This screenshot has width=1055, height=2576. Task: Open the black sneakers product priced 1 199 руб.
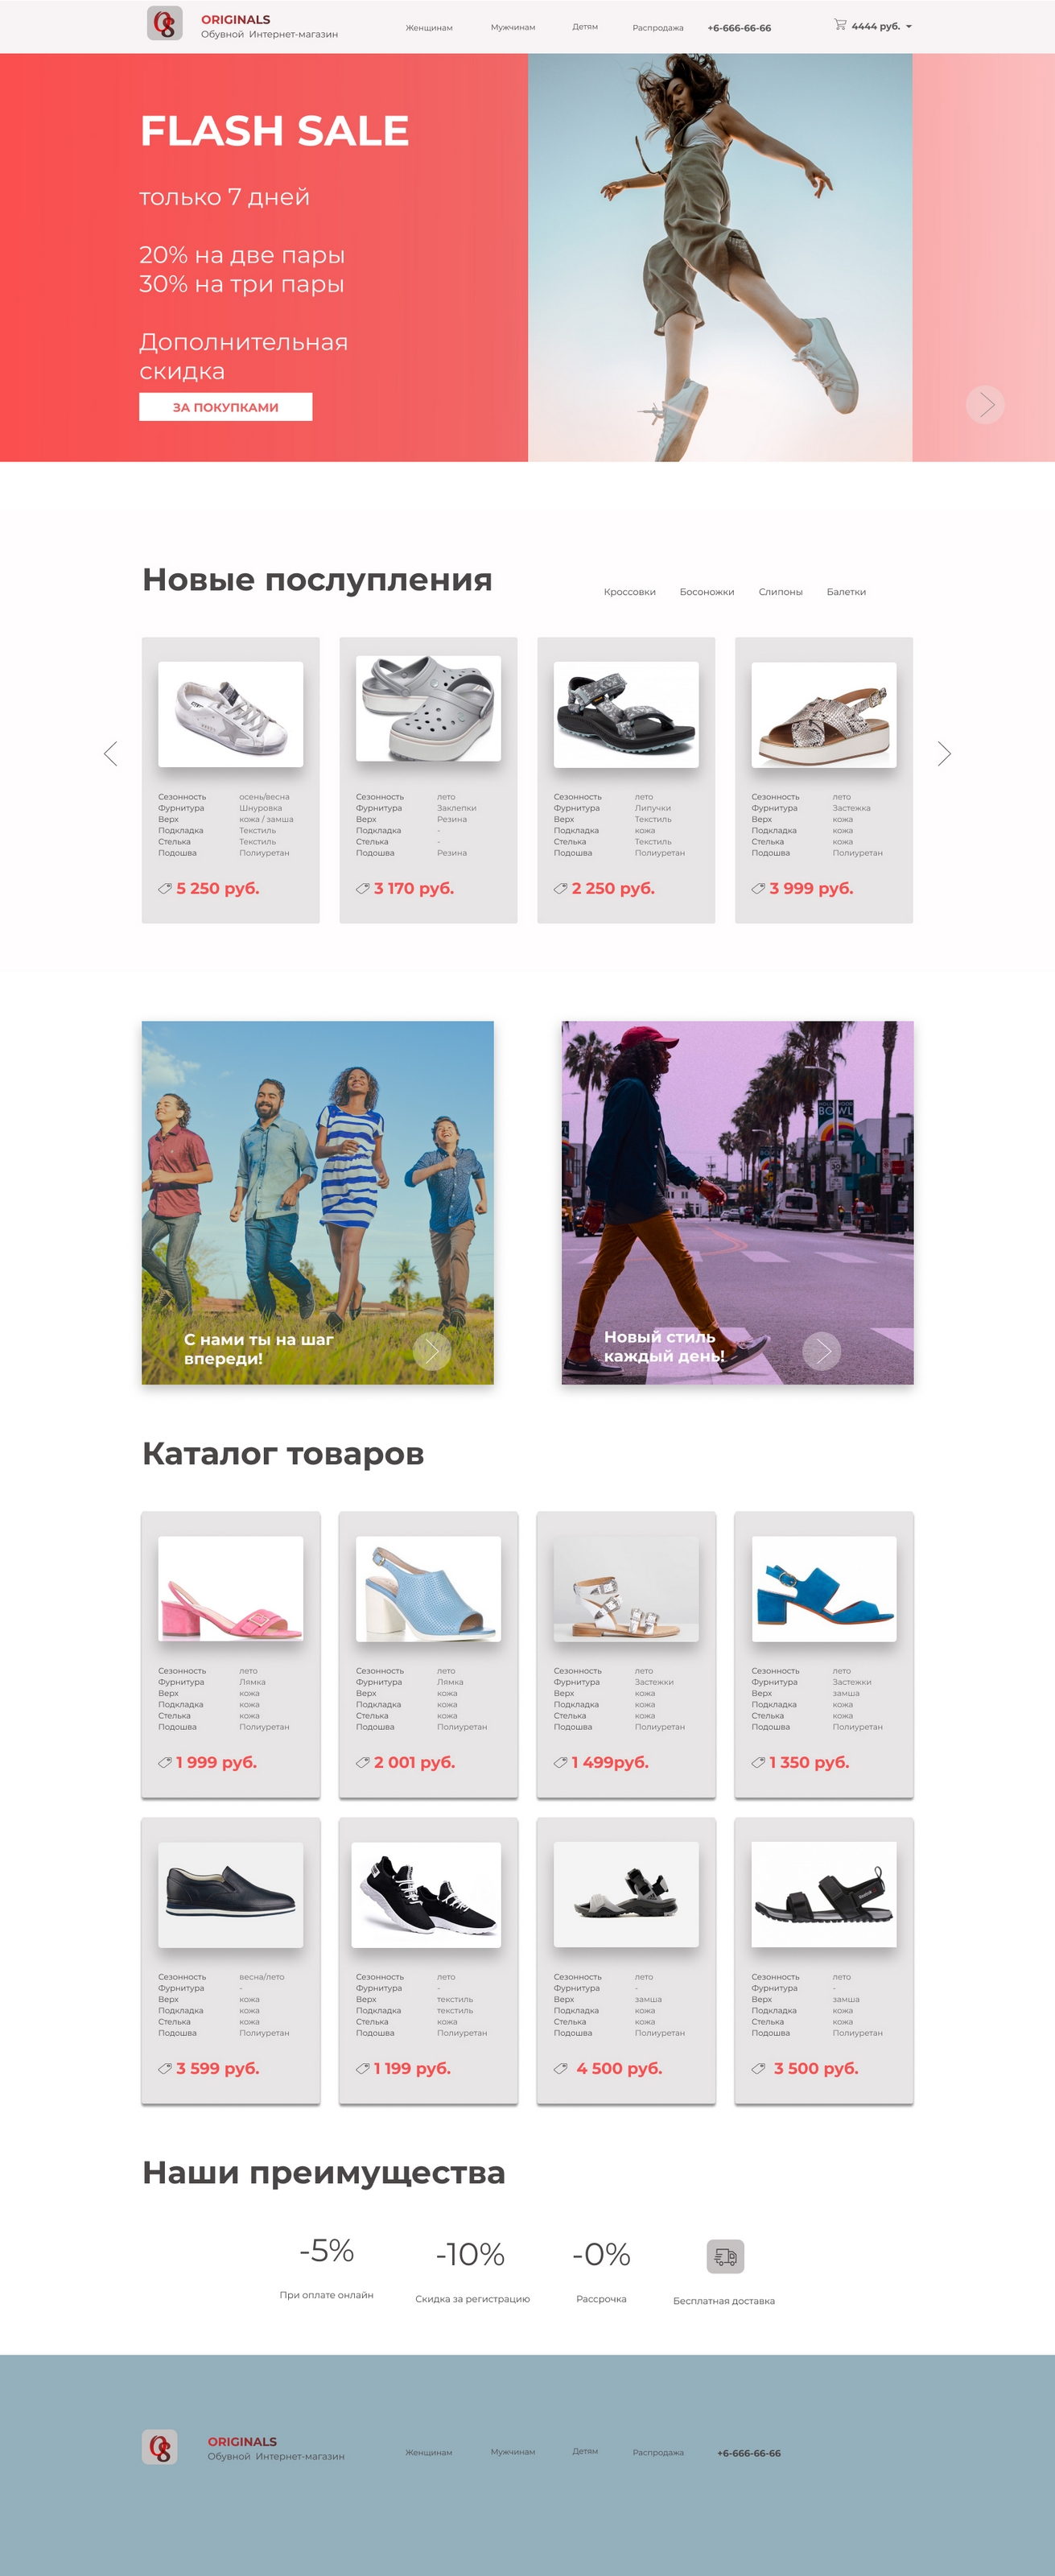pos(428,1960)
